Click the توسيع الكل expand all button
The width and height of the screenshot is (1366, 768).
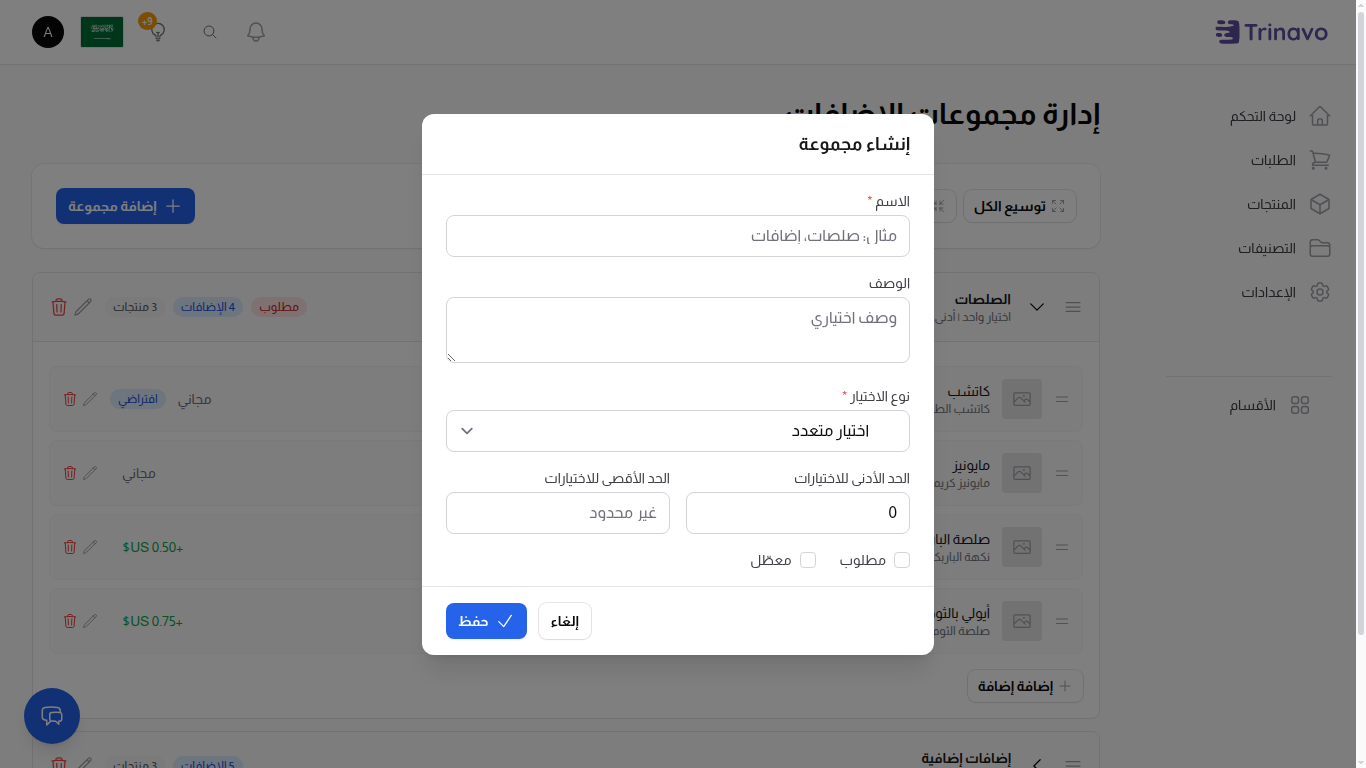pos(1019,205)
